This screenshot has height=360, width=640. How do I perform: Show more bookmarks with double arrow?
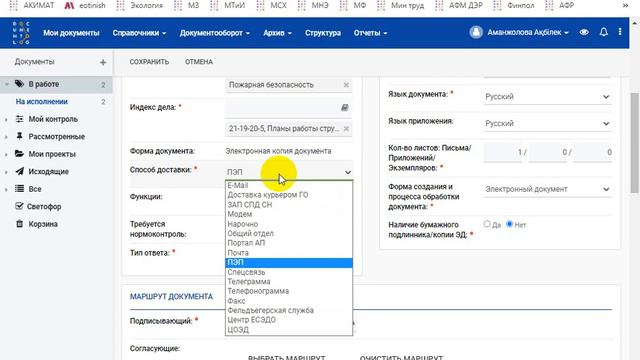point(625,5)
